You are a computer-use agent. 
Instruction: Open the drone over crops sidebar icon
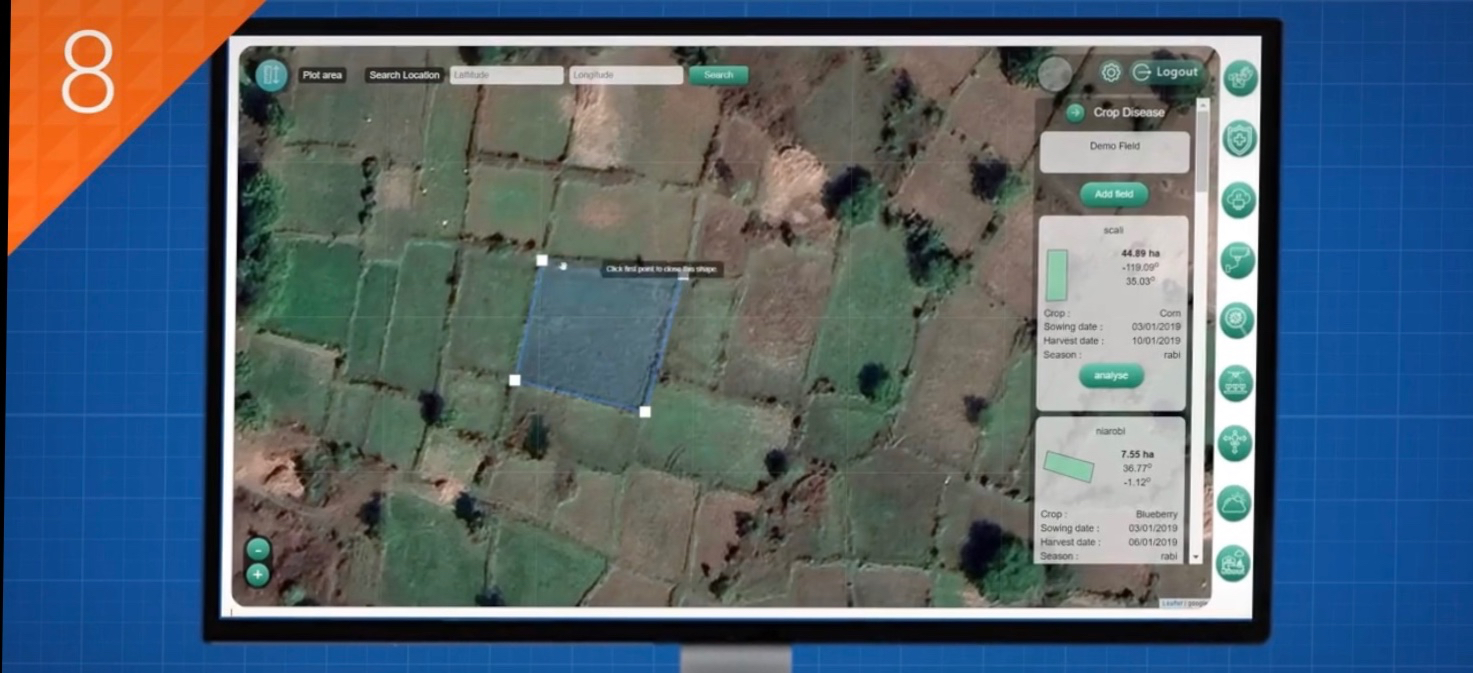coord(1236,382)
